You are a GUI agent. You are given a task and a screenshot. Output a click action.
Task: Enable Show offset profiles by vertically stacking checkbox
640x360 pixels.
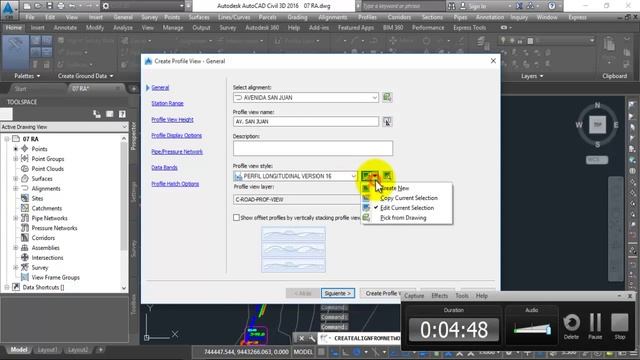[236, 218]
